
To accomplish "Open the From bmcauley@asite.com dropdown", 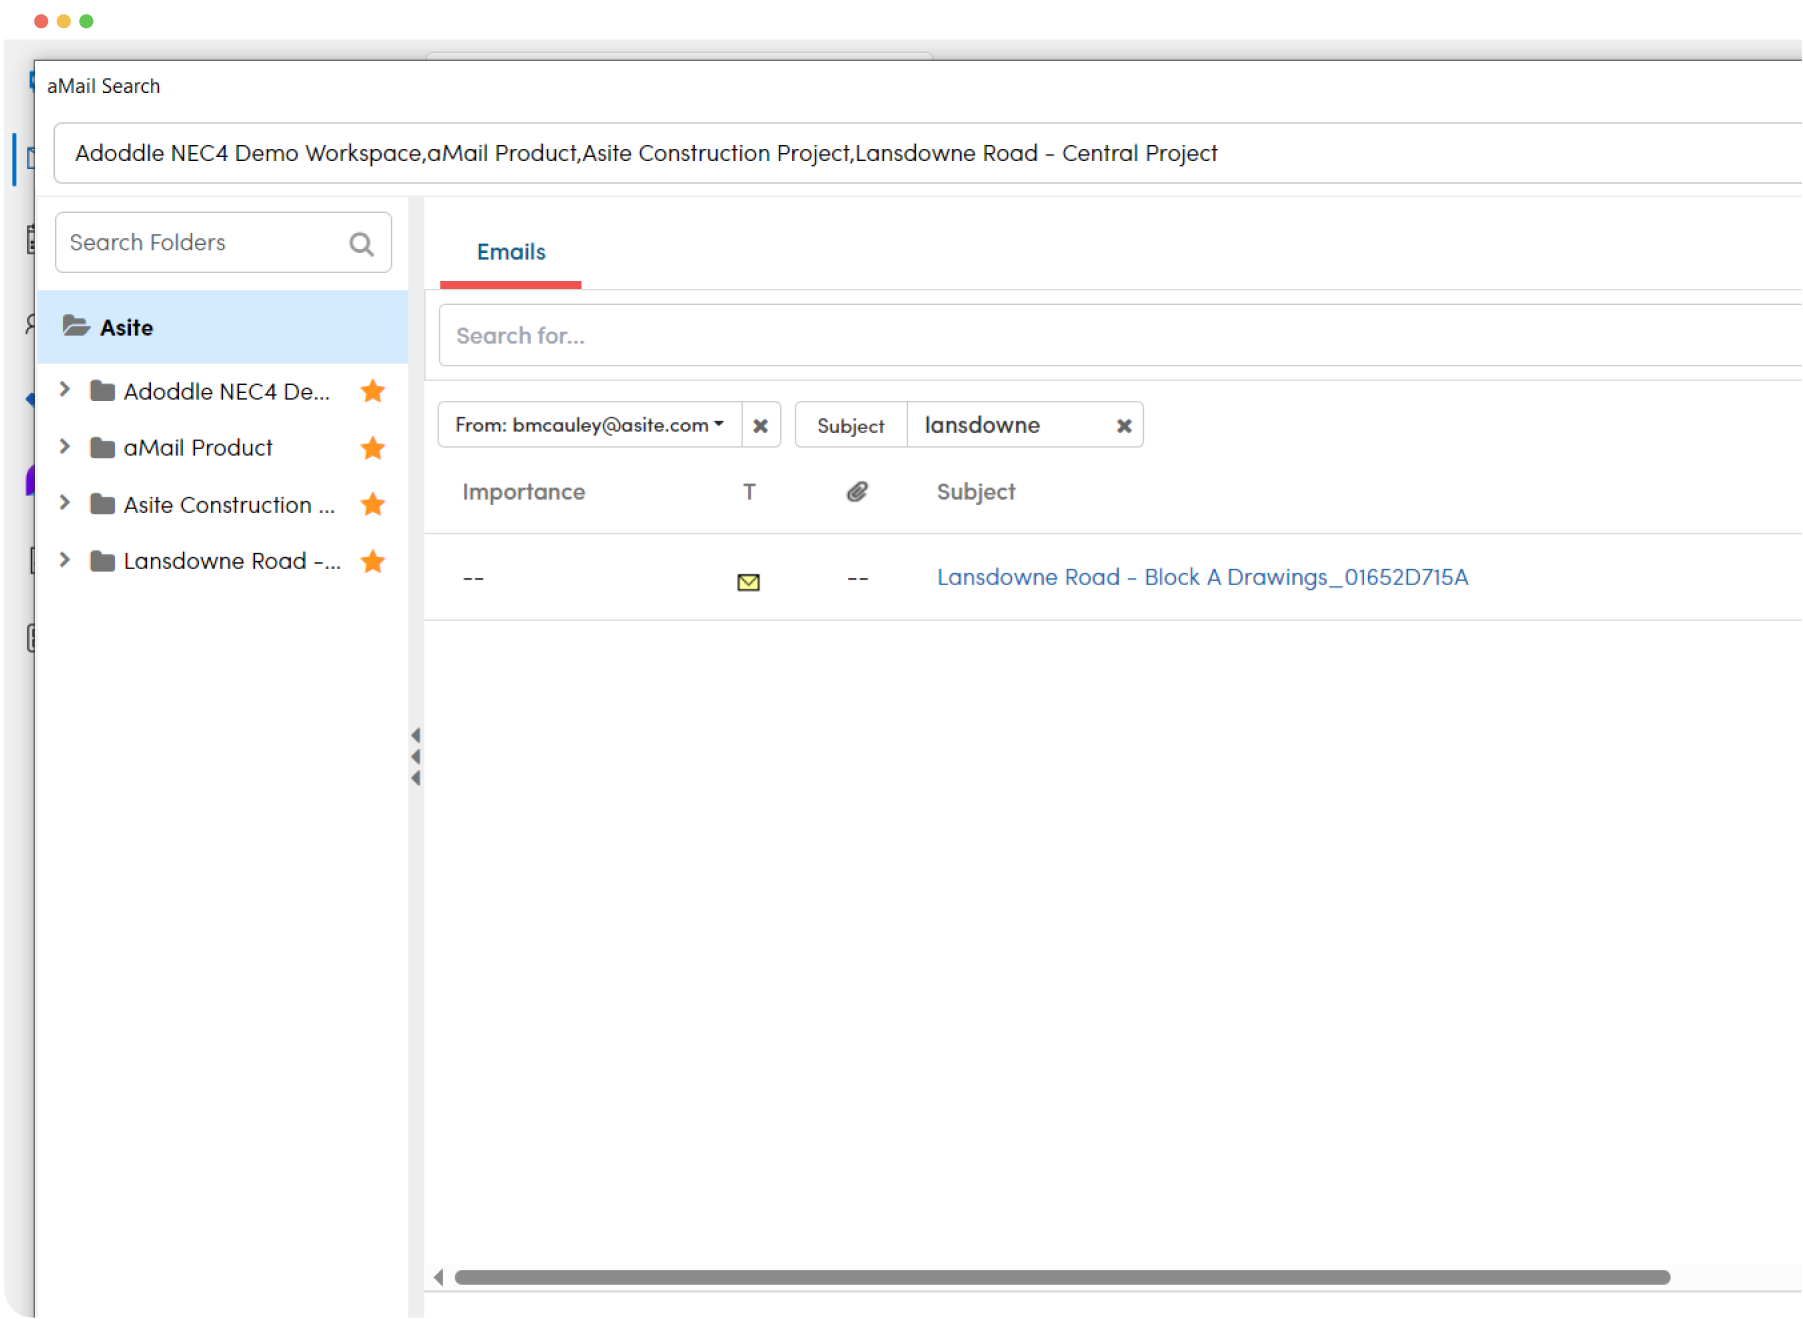I will 717,424.
